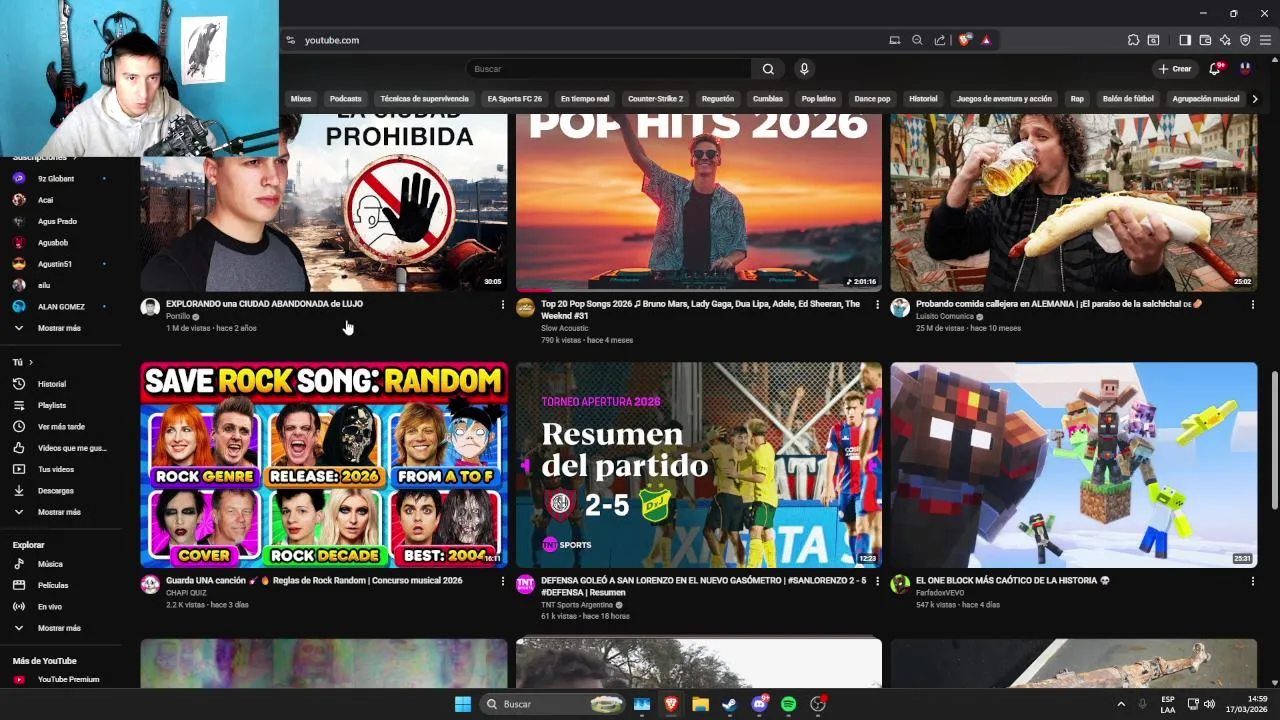This screenshot has width=1280, height=720.
Task: Select the Podcasts category chip
Action: click(x=345, y=99)
